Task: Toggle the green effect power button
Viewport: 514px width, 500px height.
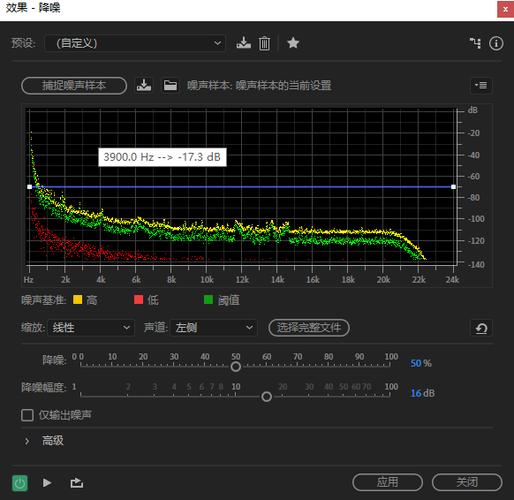Action: coord(20,483)
